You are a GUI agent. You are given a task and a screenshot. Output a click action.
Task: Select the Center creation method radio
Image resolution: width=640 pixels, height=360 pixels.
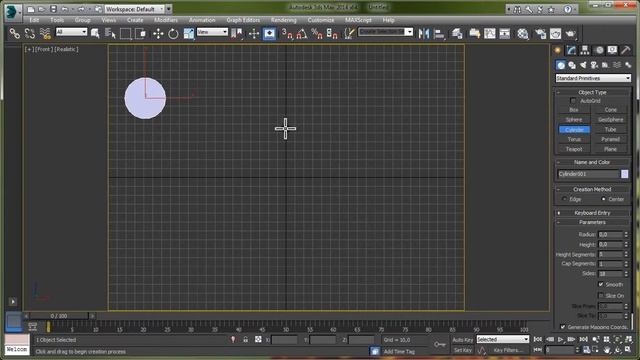(x=604, y=199)
